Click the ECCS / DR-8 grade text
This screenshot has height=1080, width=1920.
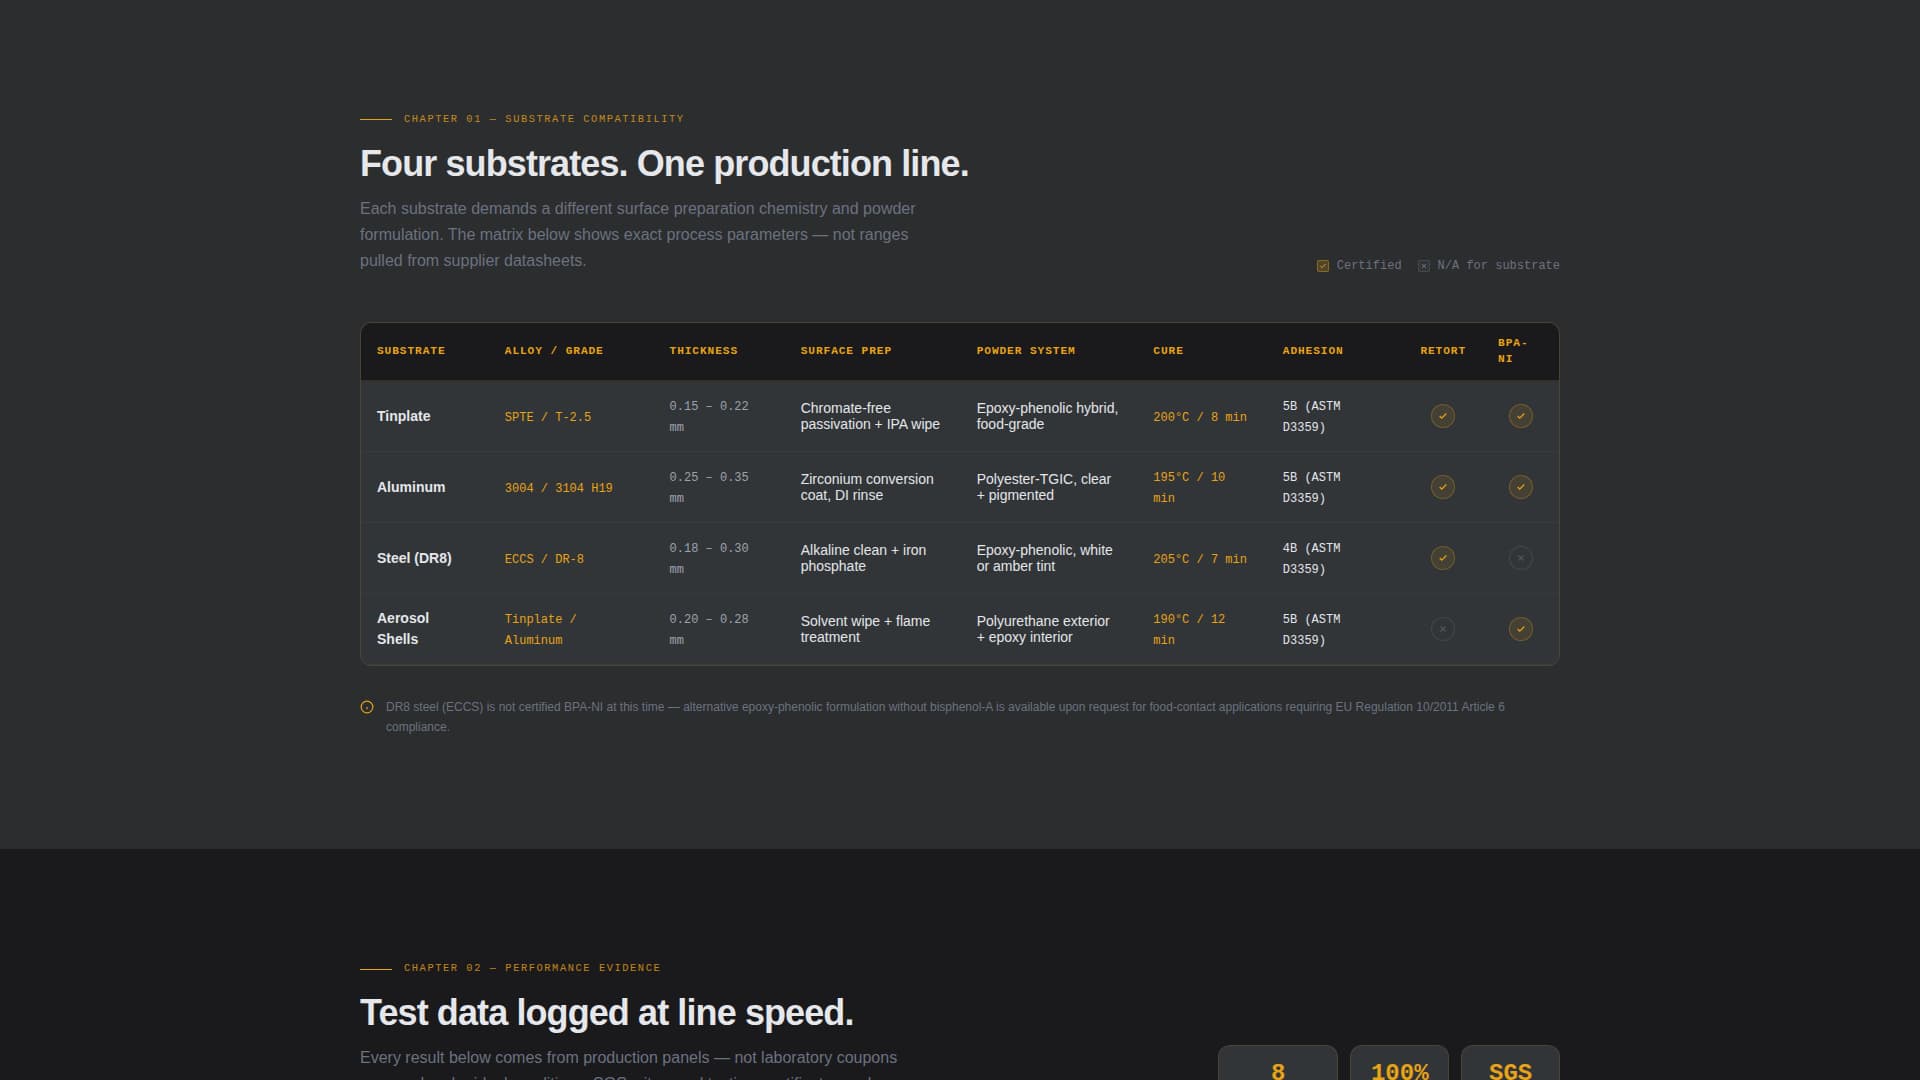[545, 558]
